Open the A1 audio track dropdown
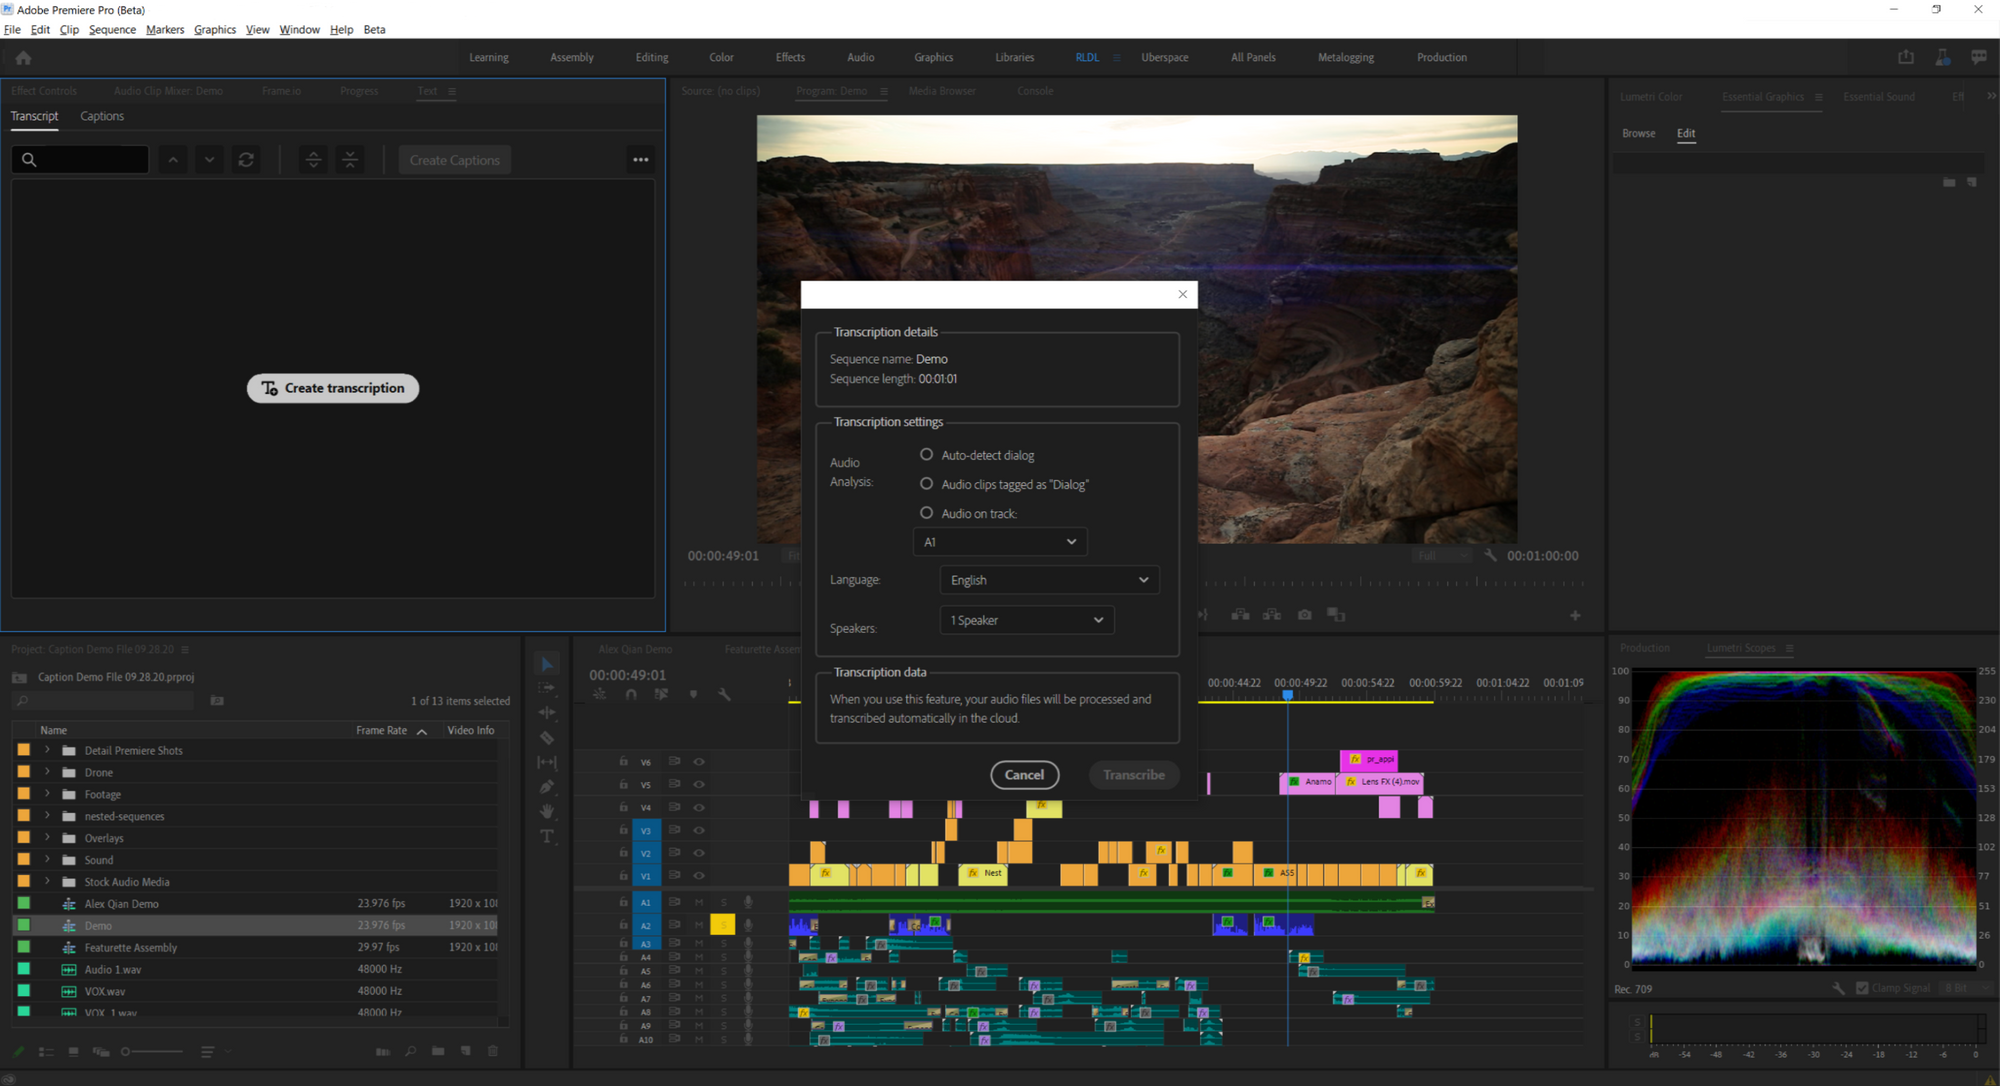2000x1086 pixels. click(x=1000, y=541)
